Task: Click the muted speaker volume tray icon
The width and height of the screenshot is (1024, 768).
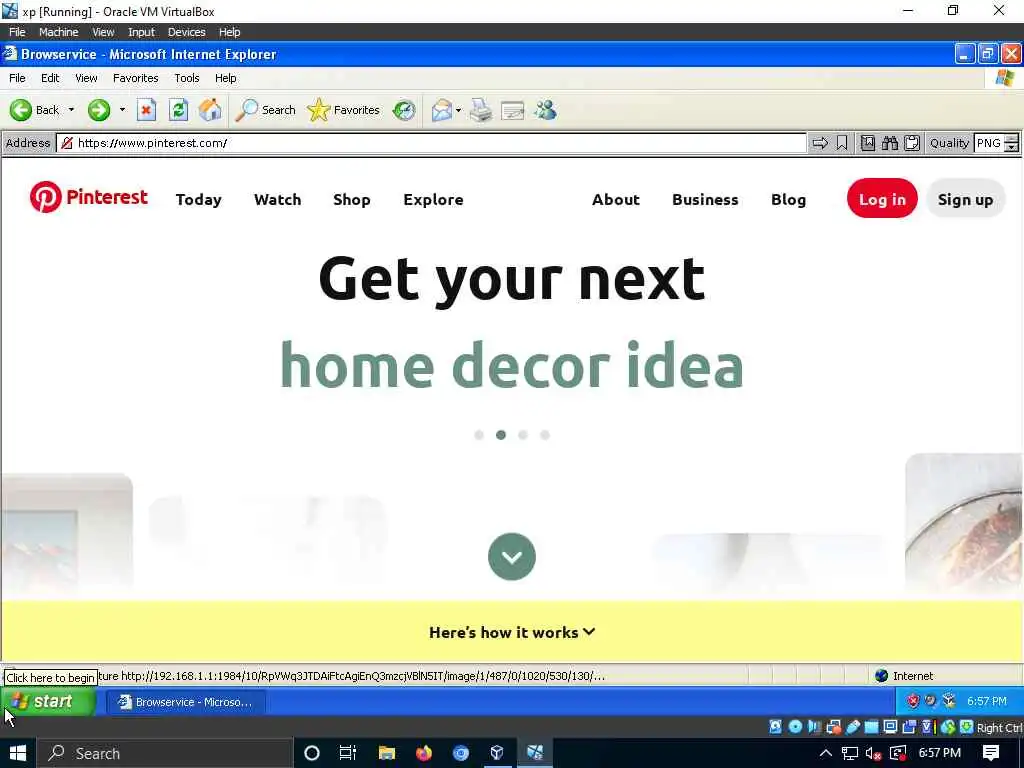Action: click(x=873, y=754)
